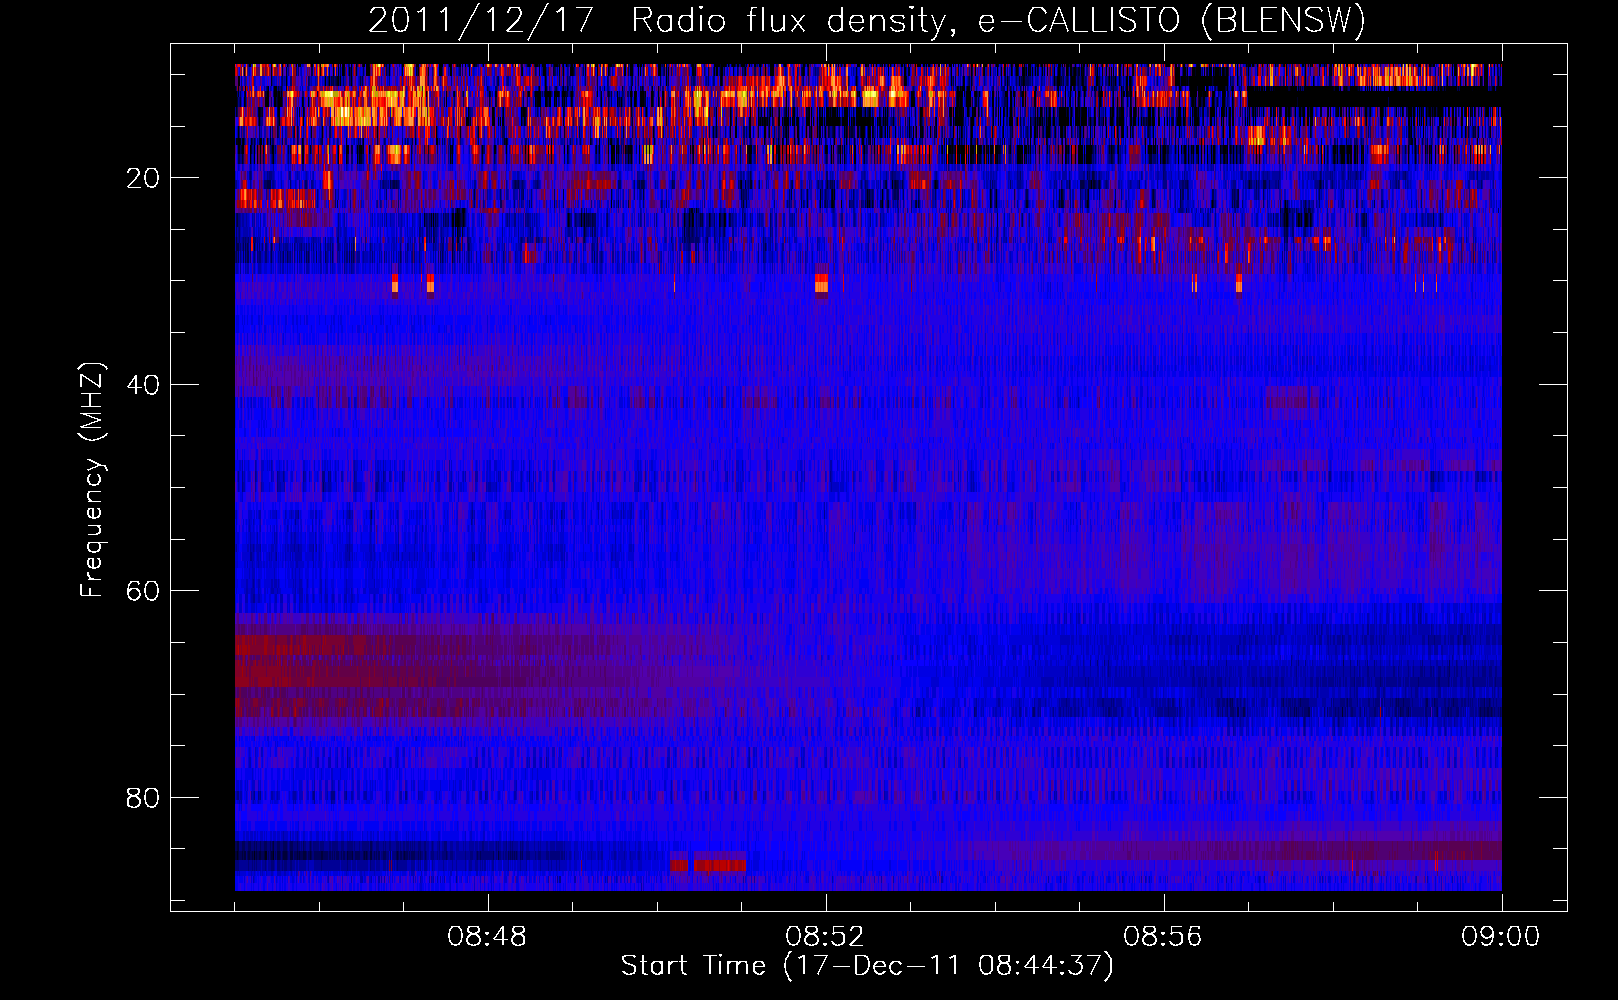The image size is (1618, 1000).
Task: Click the 08:56 time tick label
Action: 1163,937
